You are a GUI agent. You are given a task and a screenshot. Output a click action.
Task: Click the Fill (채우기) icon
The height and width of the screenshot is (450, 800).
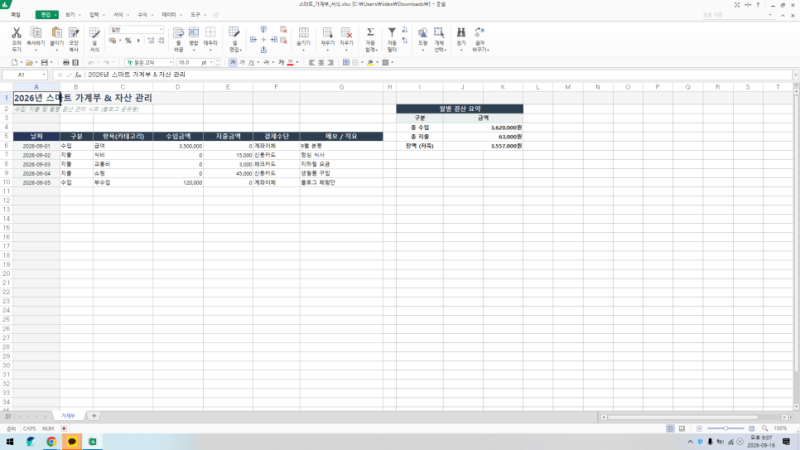pyautogui.click(x=328, y=34)
